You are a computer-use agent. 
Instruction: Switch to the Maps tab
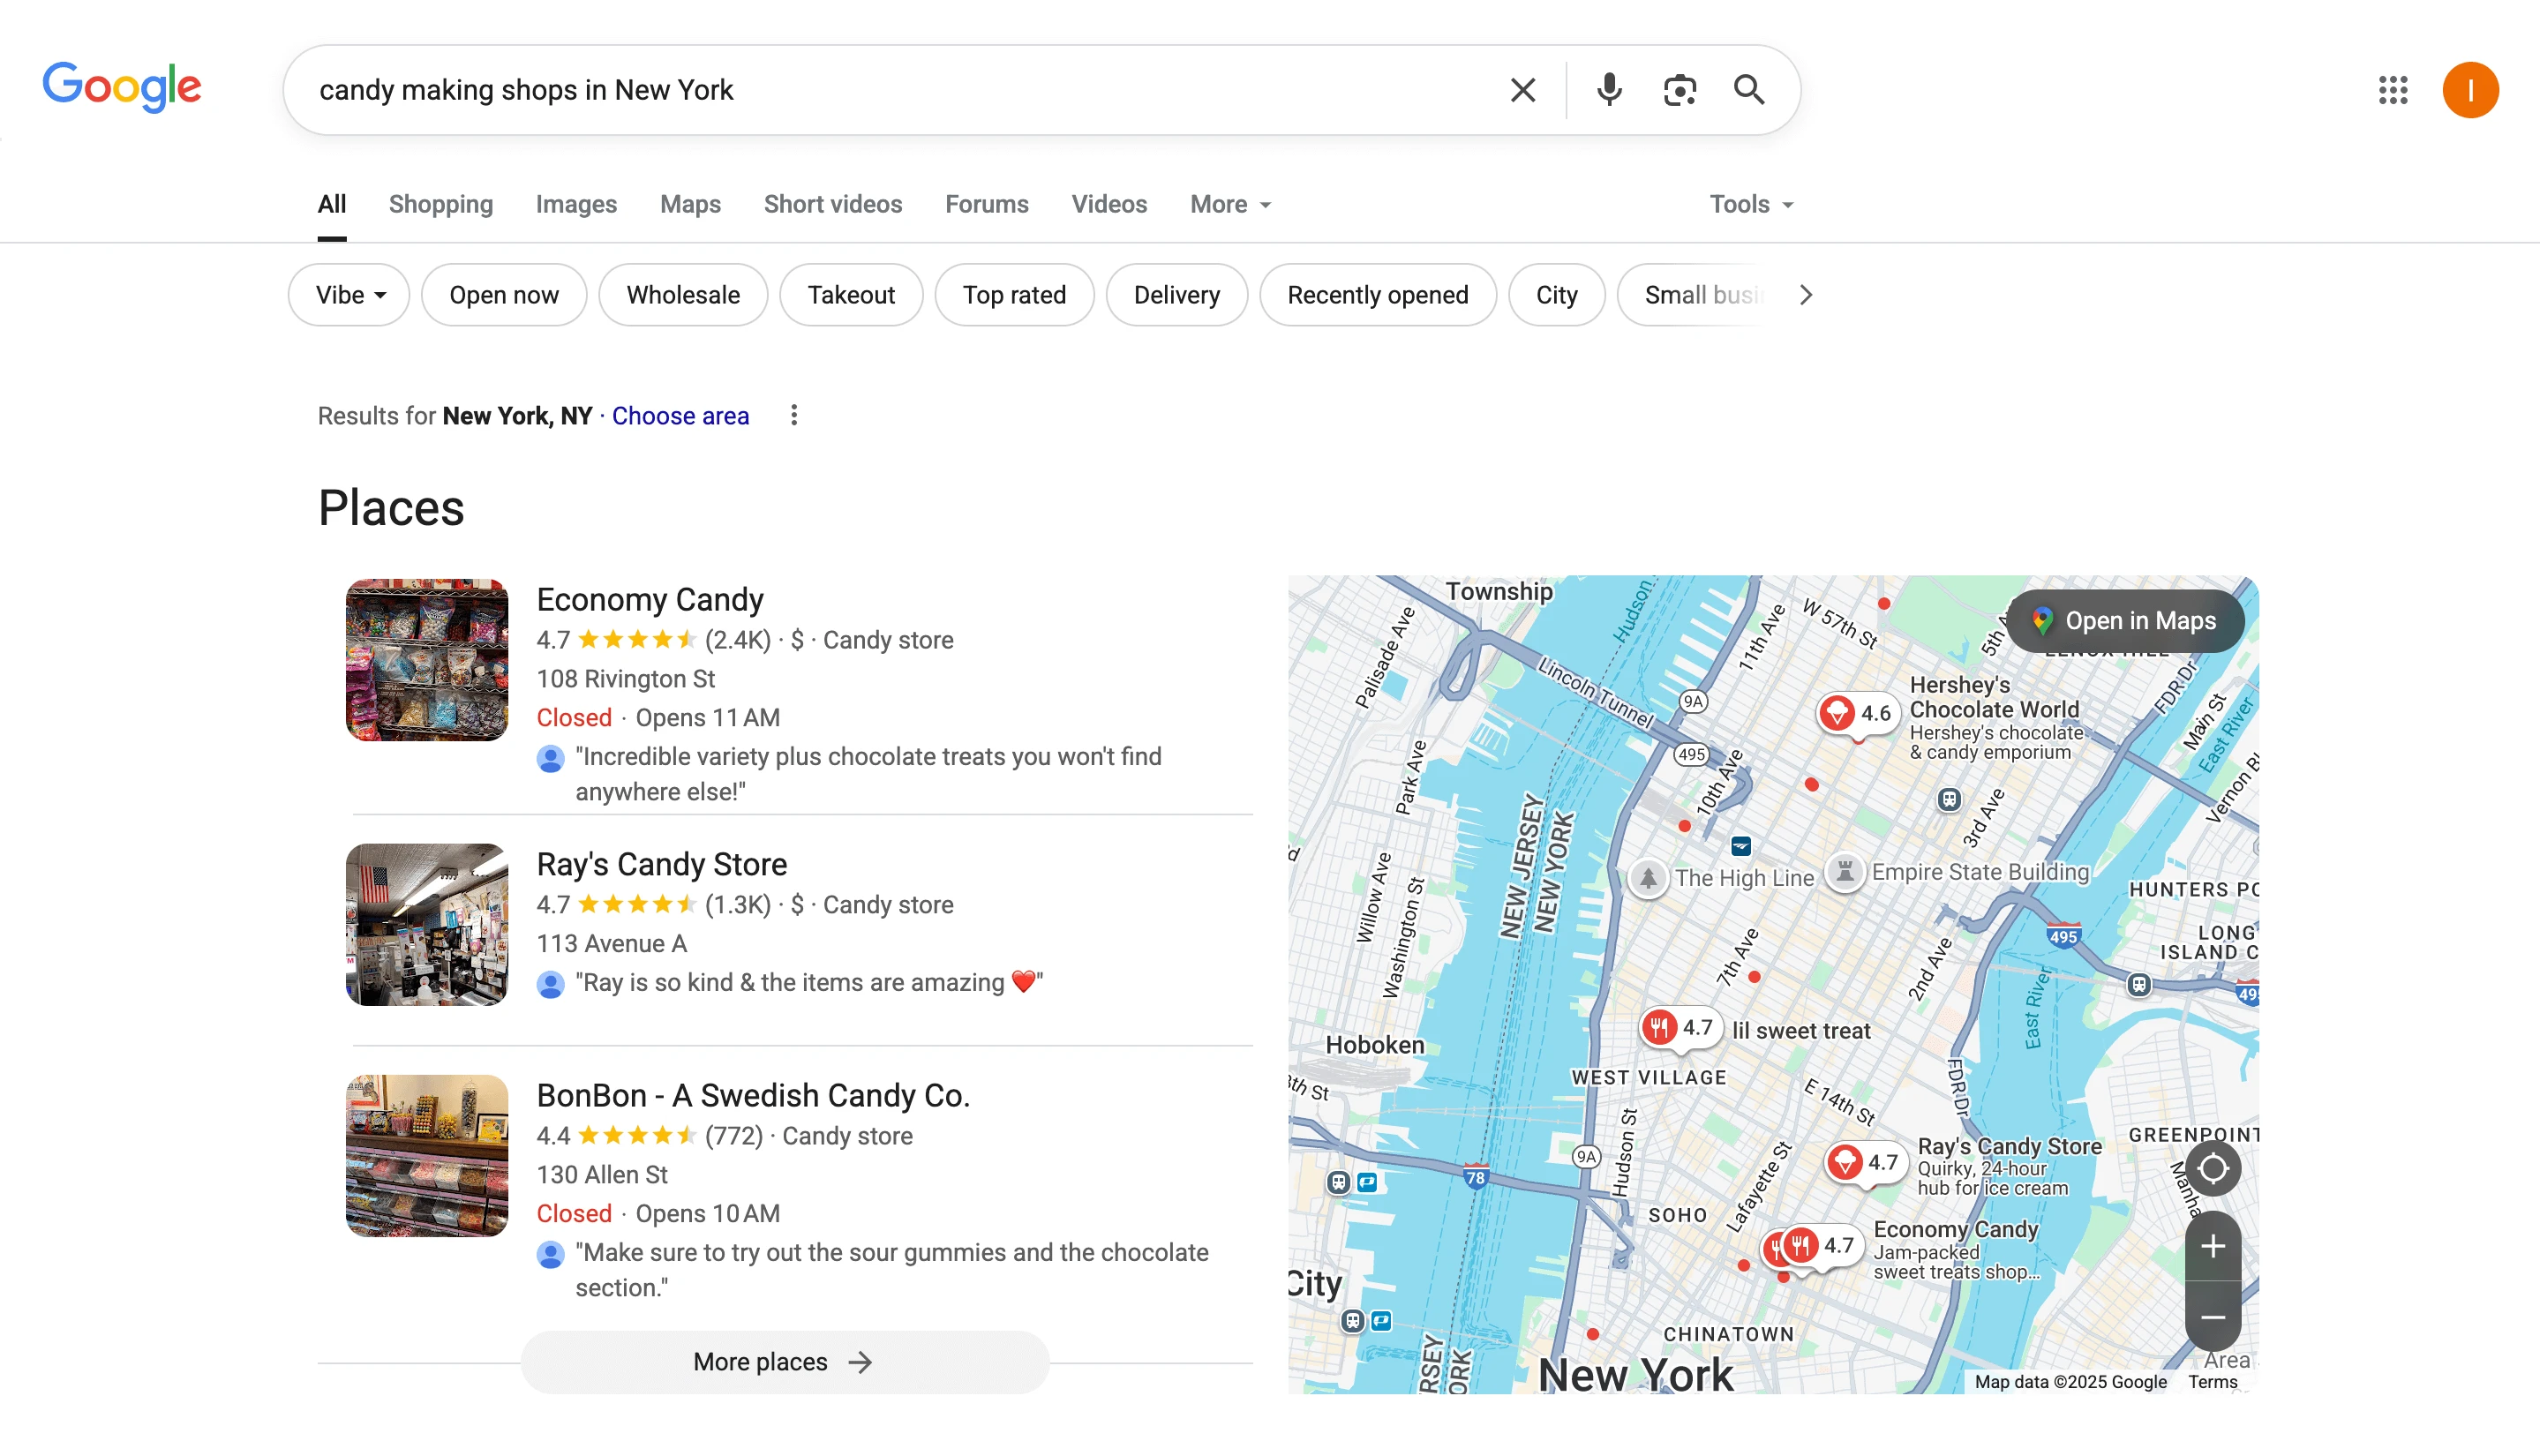(x=690, y=205)
